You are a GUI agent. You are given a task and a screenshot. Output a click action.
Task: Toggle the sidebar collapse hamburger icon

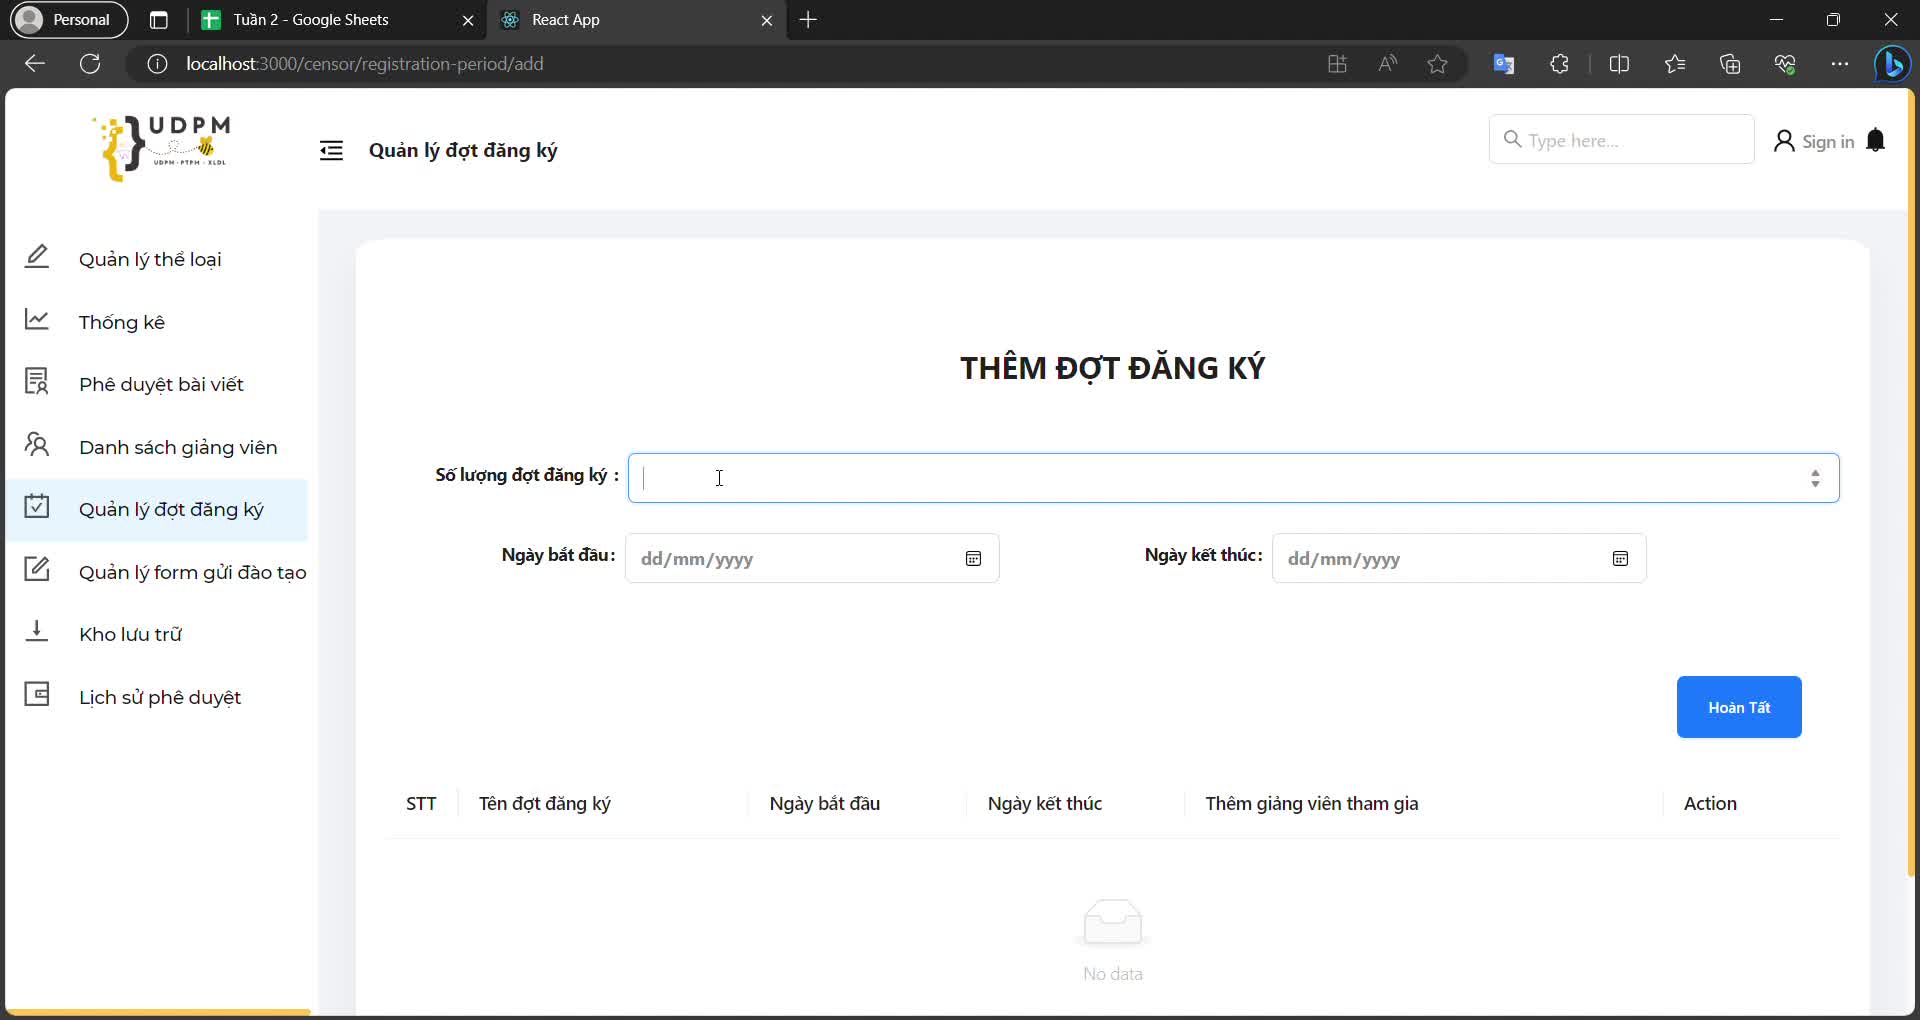point(331,150)
